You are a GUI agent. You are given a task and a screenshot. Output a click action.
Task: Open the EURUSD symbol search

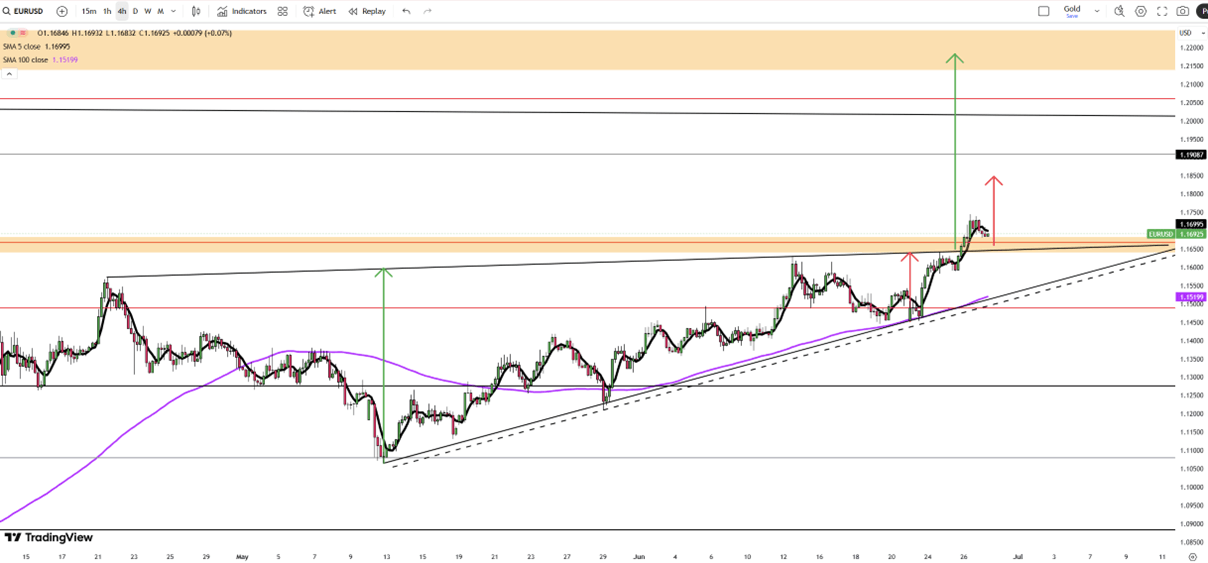click(27, 11)
